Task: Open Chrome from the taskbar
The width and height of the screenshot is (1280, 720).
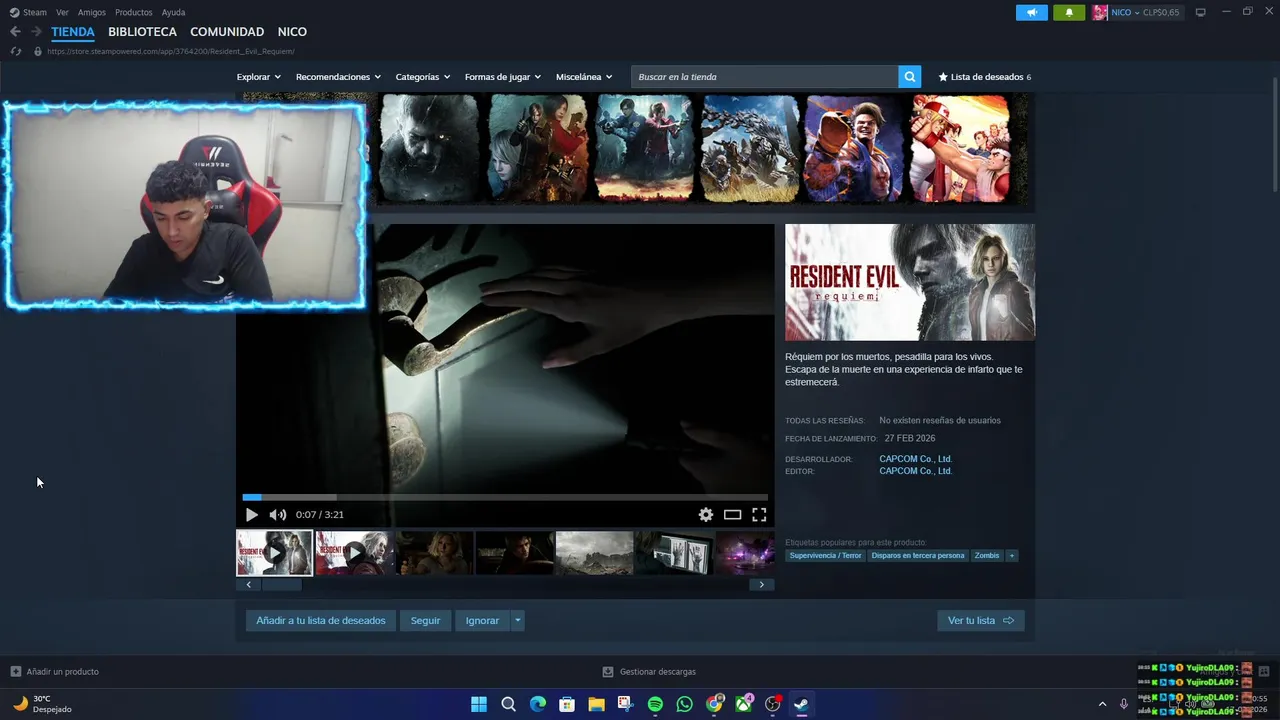Action: click(x=714, y=704)
